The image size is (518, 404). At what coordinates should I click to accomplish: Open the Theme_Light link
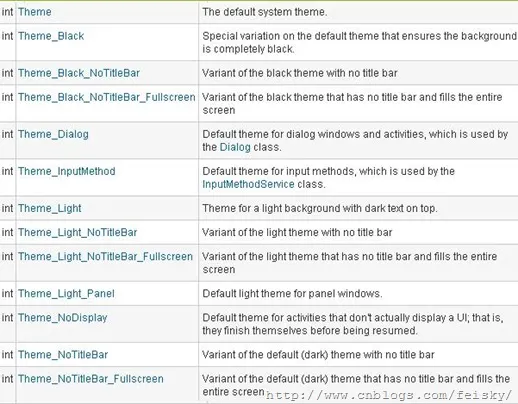[50, 208]
